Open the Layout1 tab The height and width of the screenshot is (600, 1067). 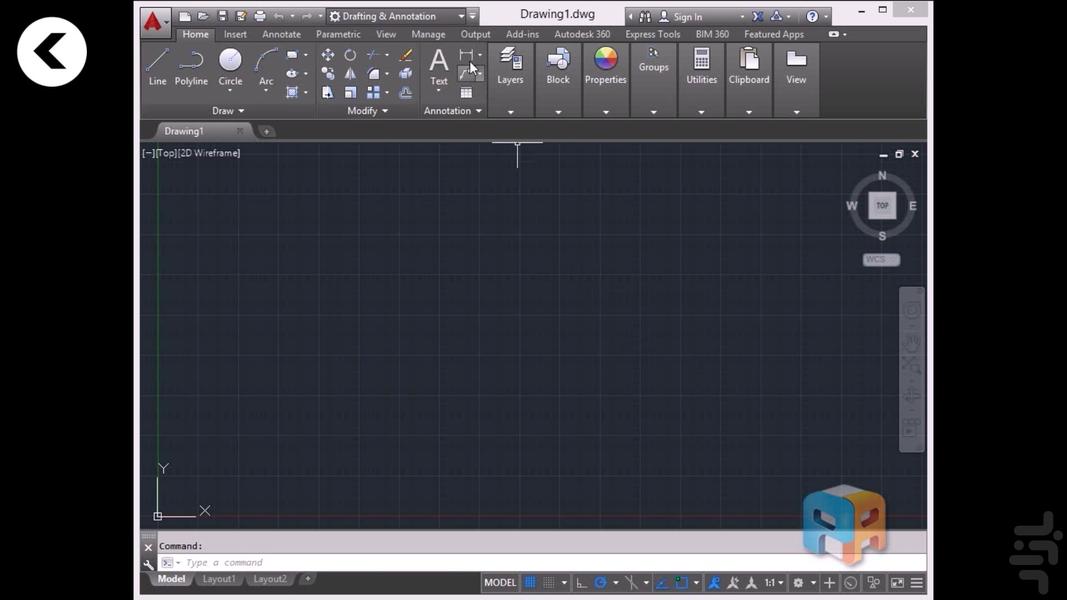[219, 579]
